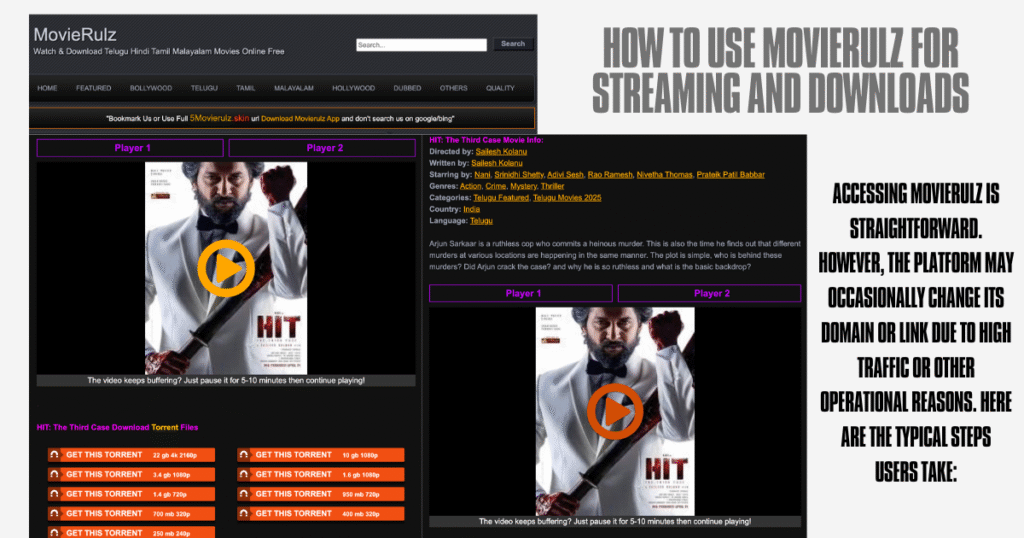The width and height of the screenshot is (1024, 538).
Task: Click the Download Movierulz App link
Action: click(x=300, y=119)
